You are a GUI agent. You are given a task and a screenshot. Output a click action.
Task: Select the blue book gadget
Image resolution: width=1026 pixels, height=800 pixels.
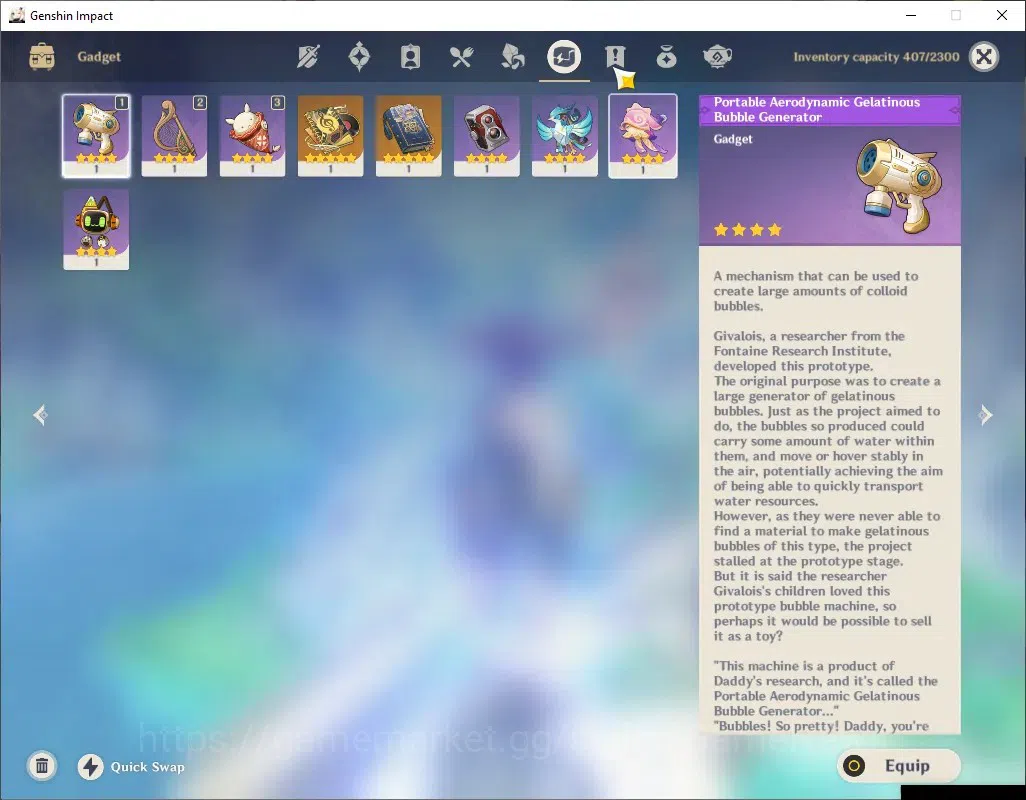coord(408,135)
